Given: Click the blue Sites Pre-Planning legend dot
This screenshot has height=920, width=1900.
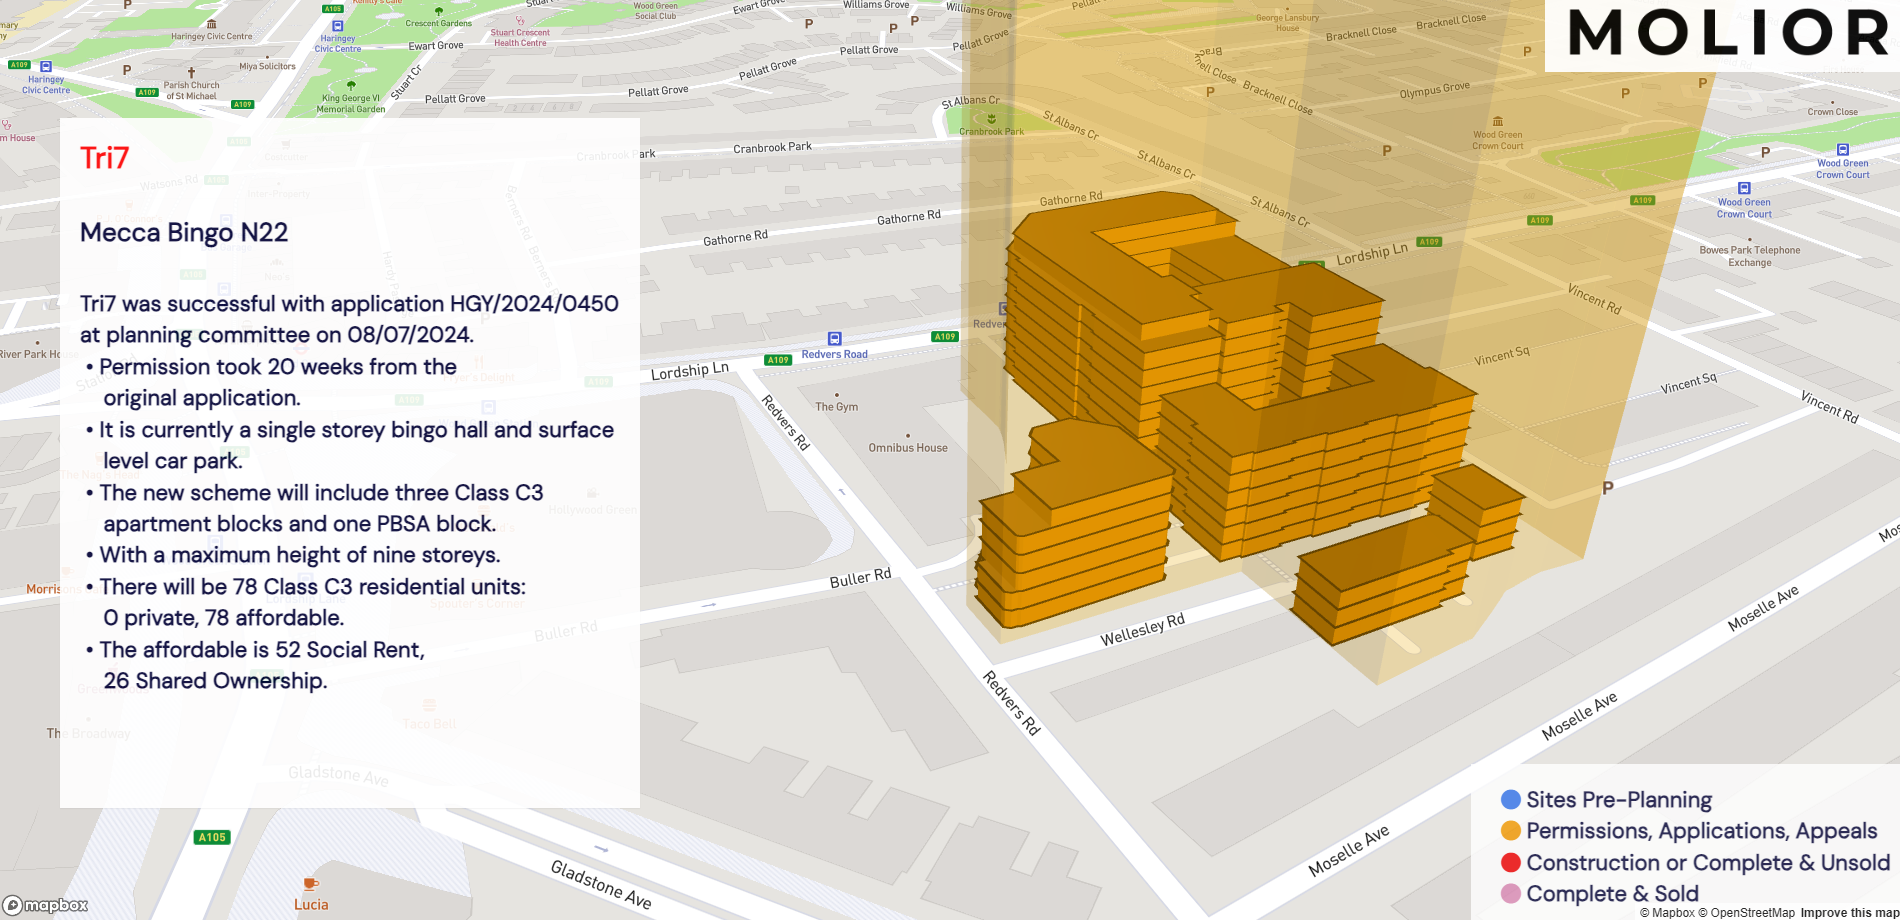Looking at the screenshot, I should coord(1511,799).
